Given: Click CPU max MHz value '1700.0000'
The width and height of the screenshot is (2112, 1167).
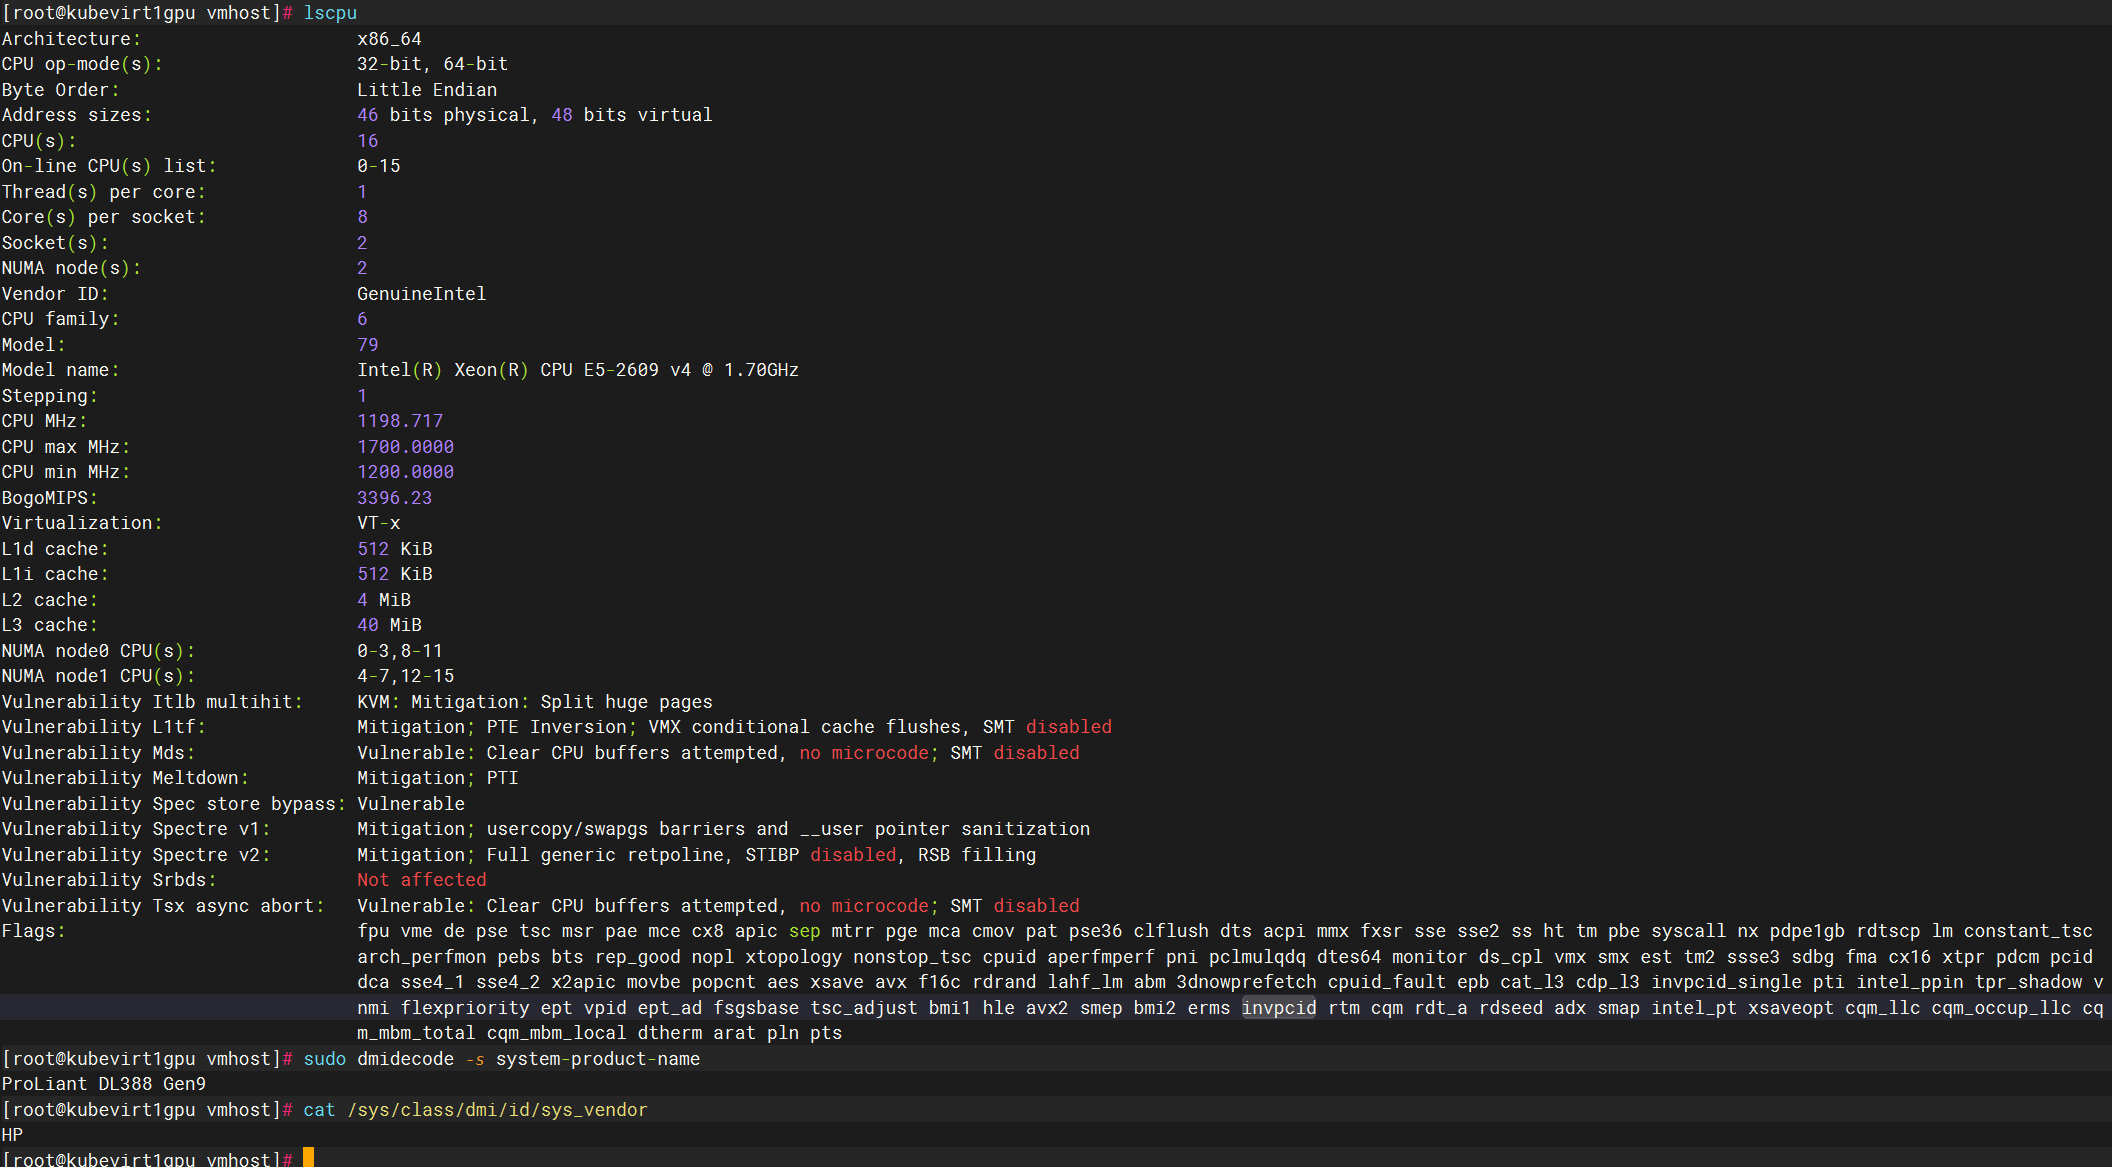Looking at the screenshot, I should point(405,447).
